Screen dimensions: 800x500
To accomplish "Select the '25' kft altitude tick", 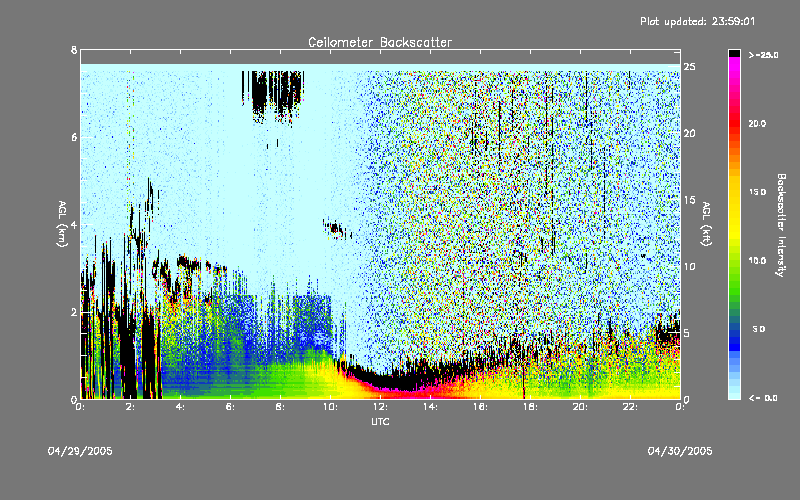I will [x=689, y=67].
